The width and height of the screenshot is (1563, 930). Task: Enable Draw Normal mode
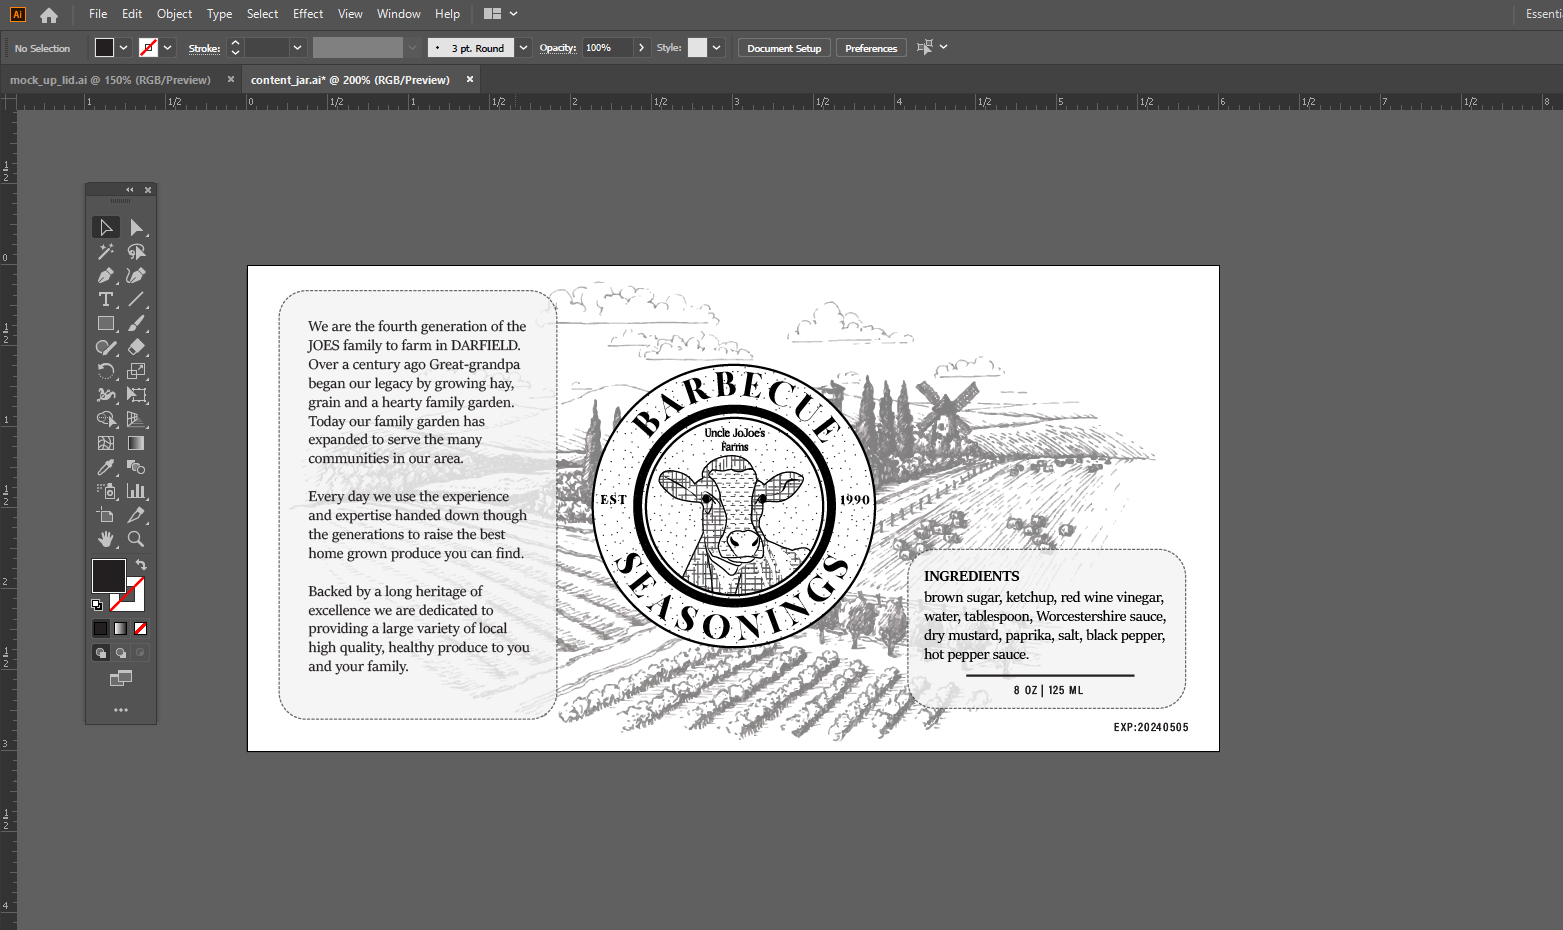(x=101, y=653)
